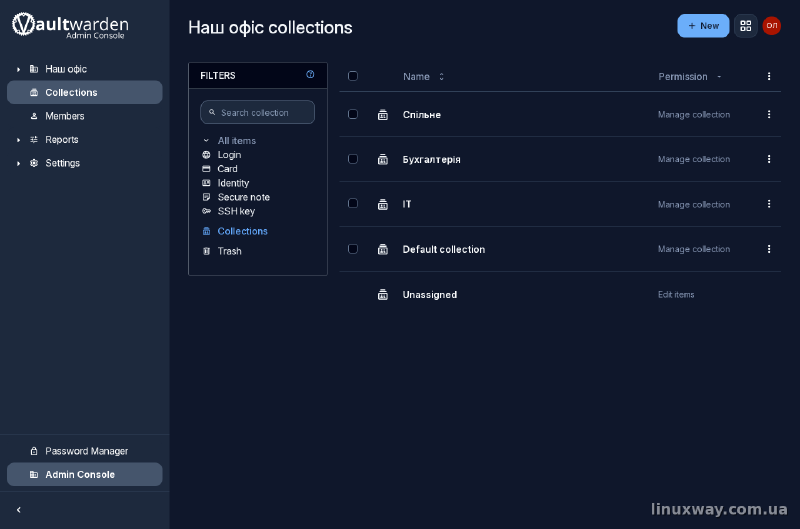The height and width of the screenshot is (529, 800).
Task: Click the Password Manager lock icon
Action: [34, 451]
